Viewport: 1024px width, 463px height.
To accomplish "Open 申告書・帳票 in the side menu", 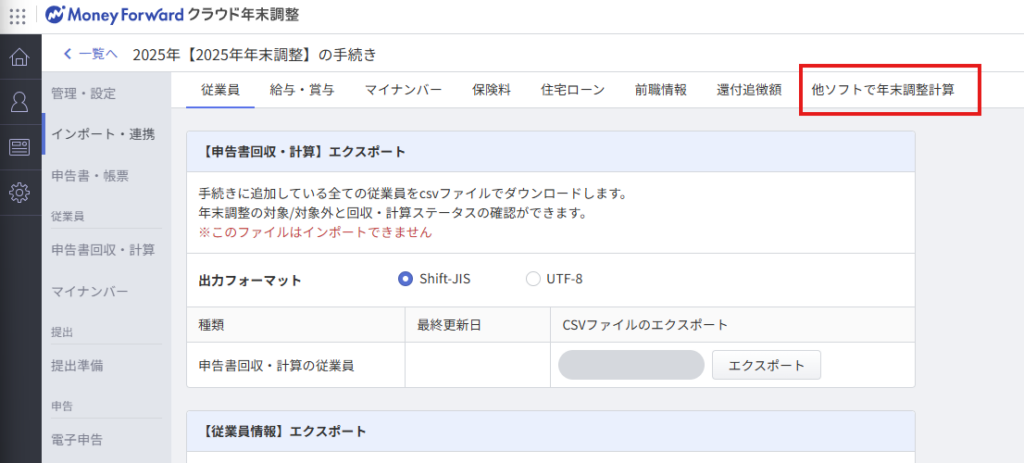I will click(x=90, y=175).
